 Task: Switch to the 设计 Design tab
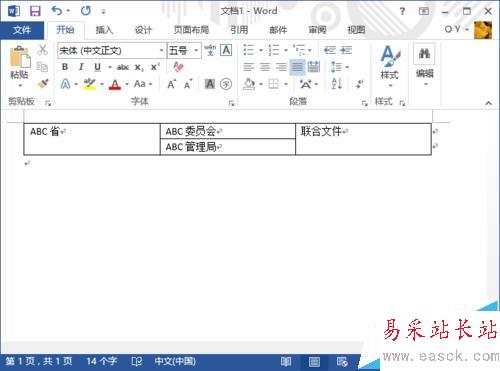tap(143, 30)
